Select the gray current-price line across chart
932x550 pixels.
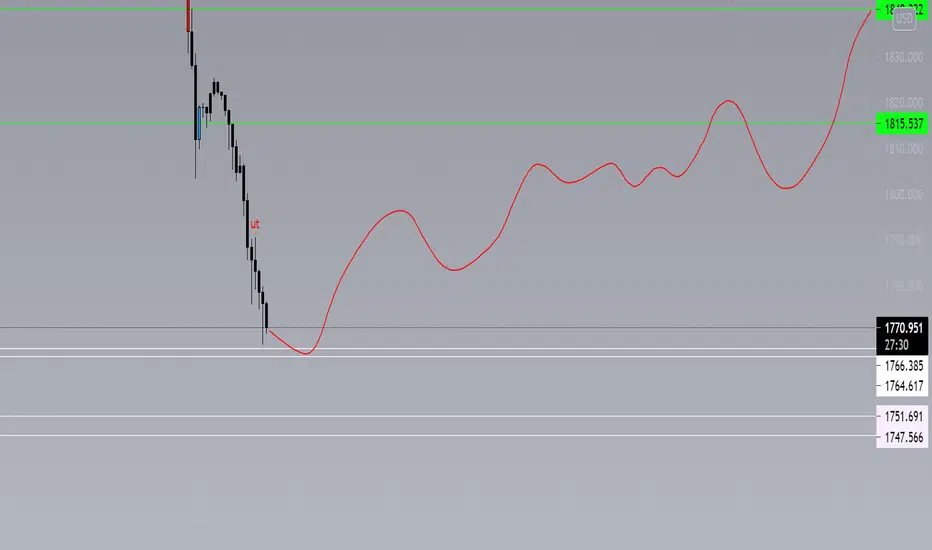[x=438, y=328]
